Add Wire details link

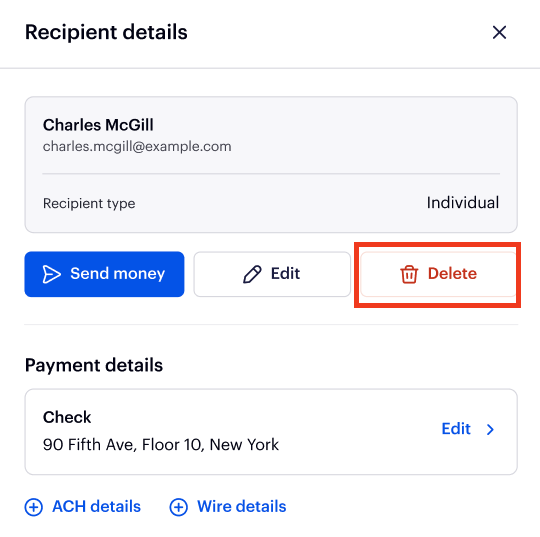point(228,507)
